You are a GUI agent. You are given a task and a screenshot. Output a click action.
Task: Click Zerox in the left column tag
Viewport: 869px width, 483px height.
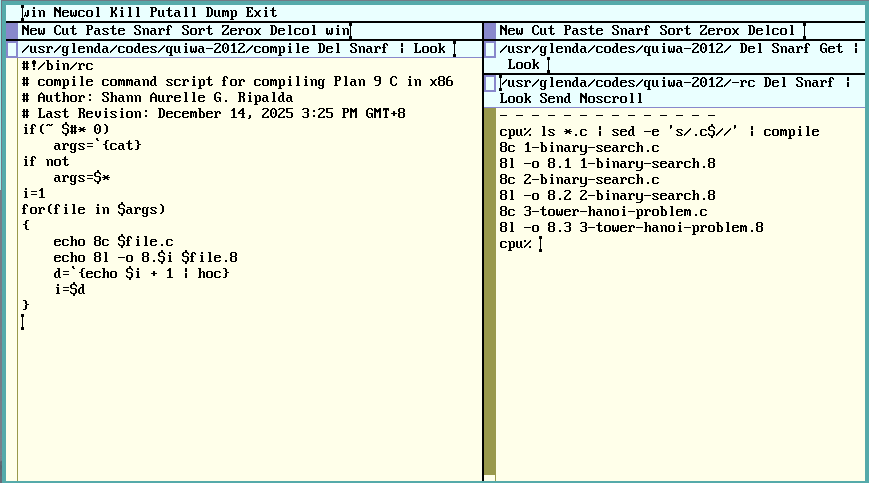(x=241, y=30)
